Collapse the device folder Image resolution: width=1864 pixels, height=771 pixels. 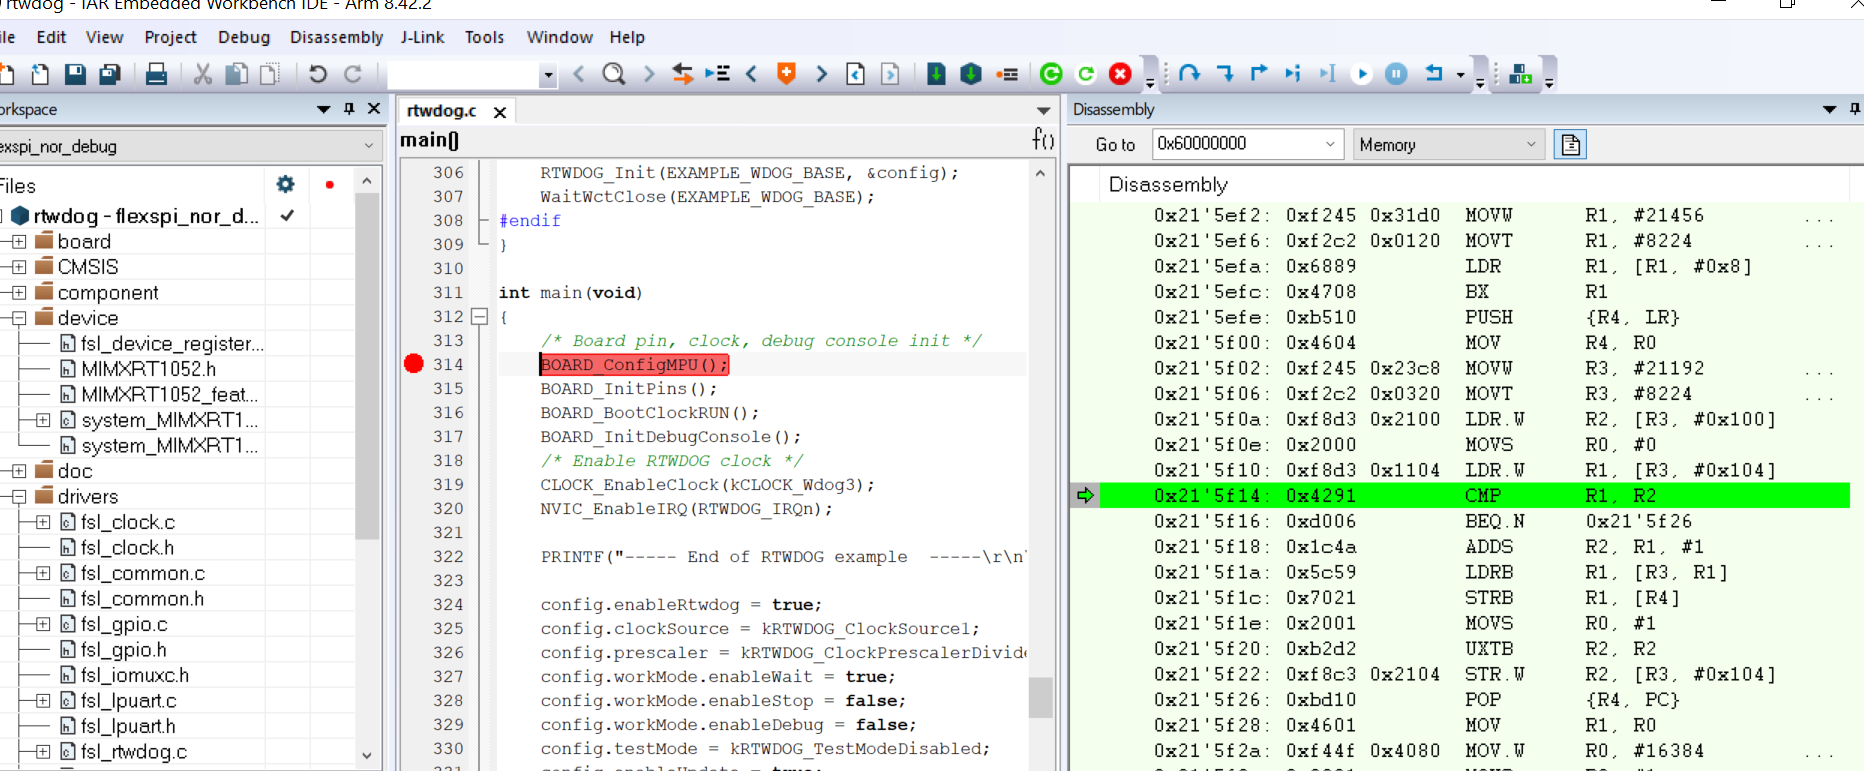19,318
